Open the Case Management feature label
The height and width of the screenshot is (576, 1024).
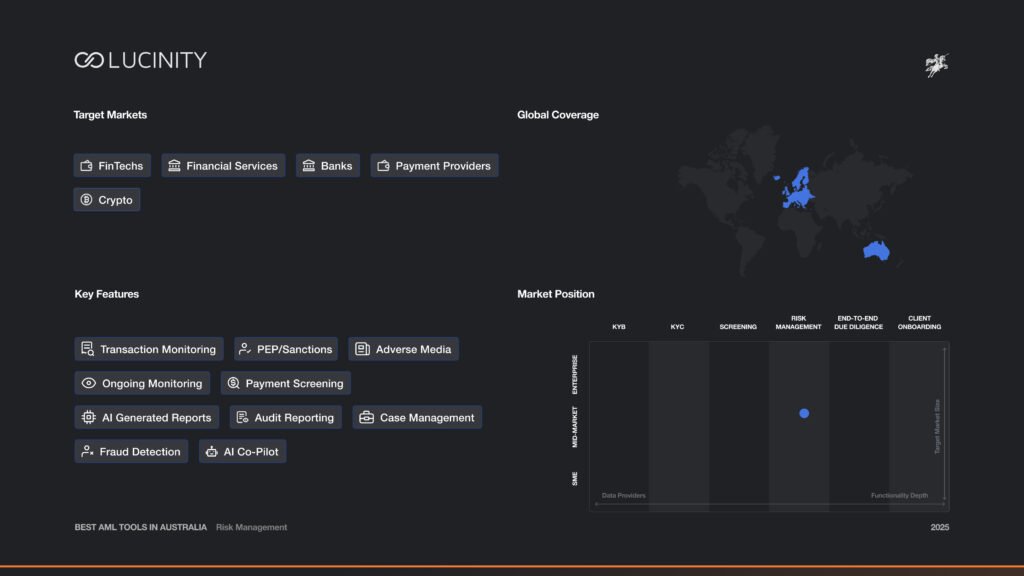click(427, 417)
